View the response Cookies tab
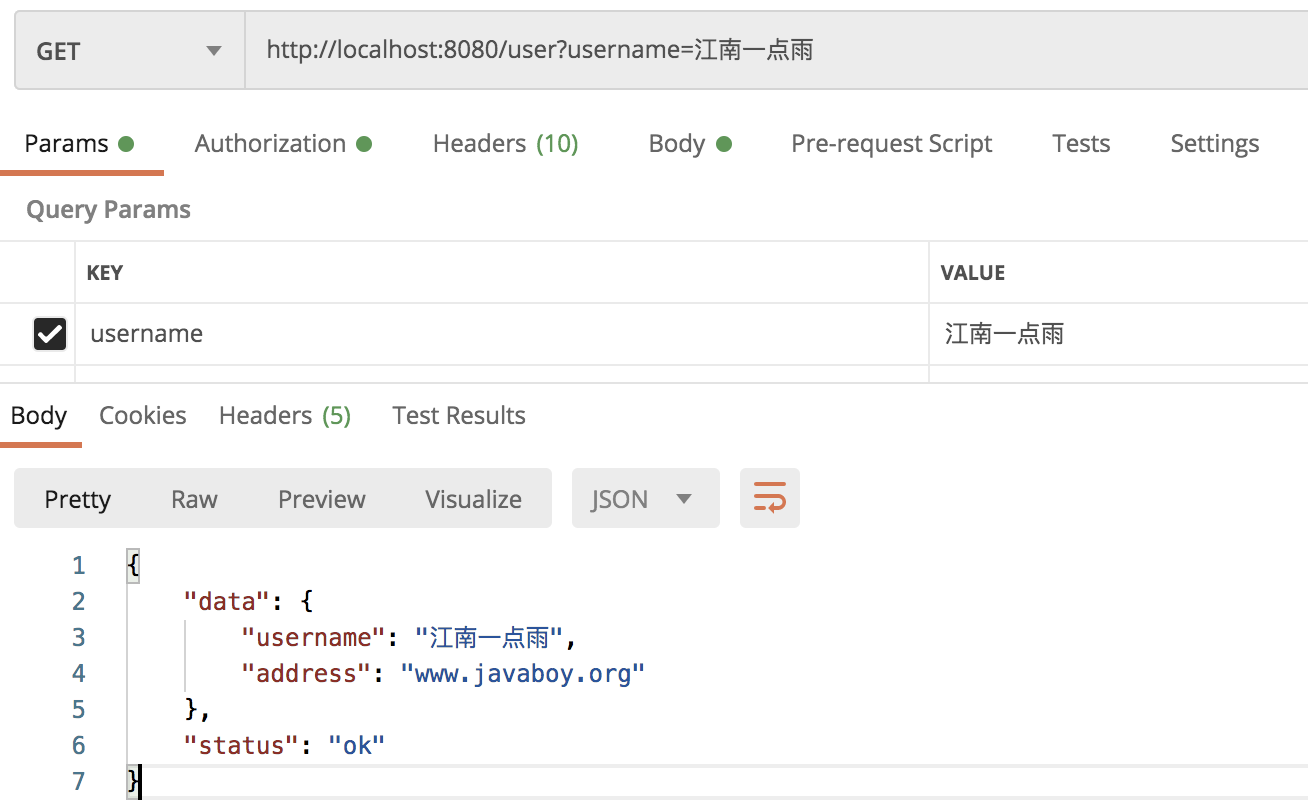 pos(143,416)
